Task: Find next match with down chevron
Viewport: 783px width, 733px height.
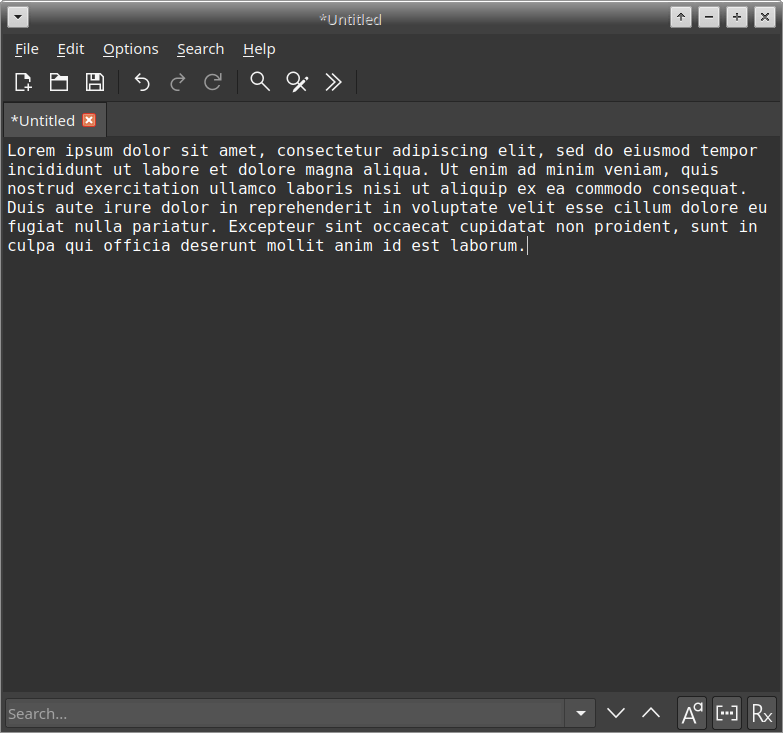Action: coord(616,714)
